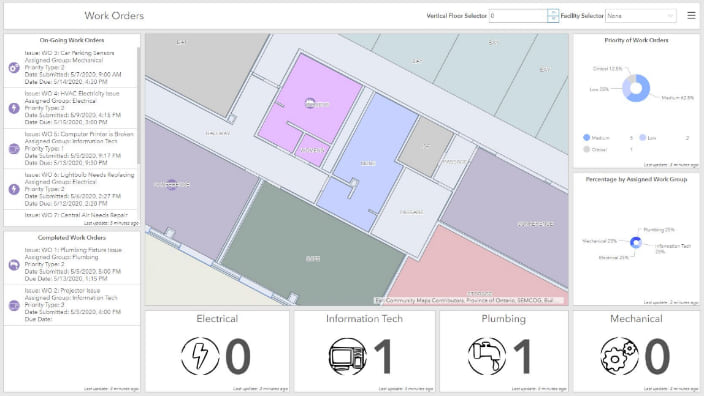
Task: Click the WO 5 Computer Printer icon
Action: coord(14,149)
